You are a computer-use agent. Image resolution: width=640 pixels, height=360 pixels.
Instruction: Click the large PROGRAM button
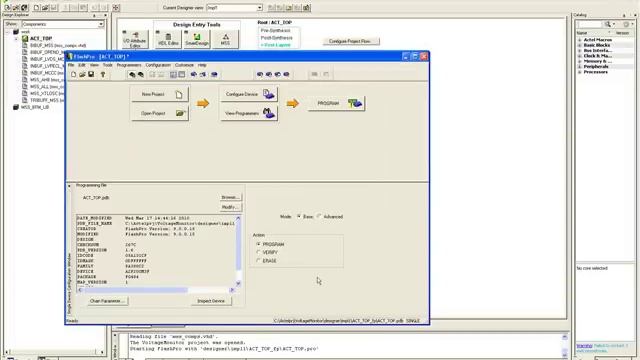[336, 103]
